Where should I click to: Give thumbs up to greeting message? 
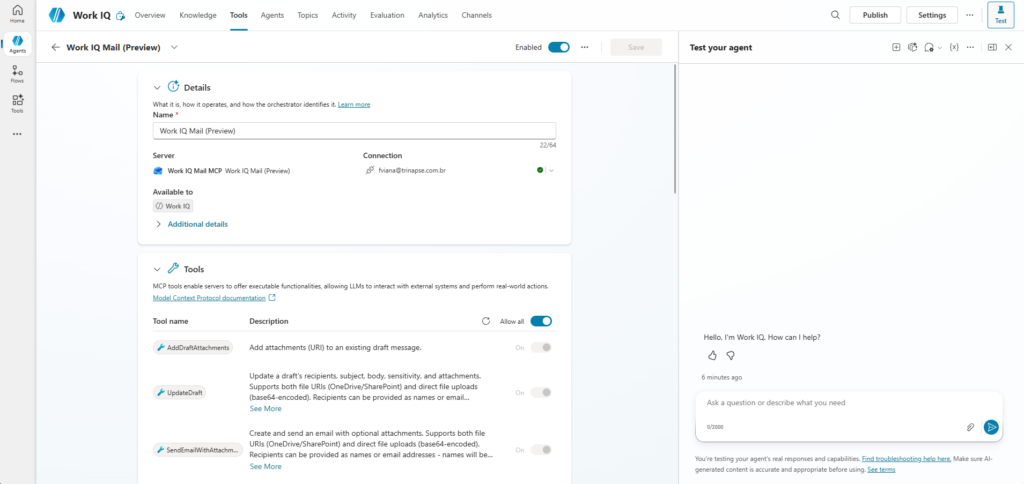pos(712,355)
